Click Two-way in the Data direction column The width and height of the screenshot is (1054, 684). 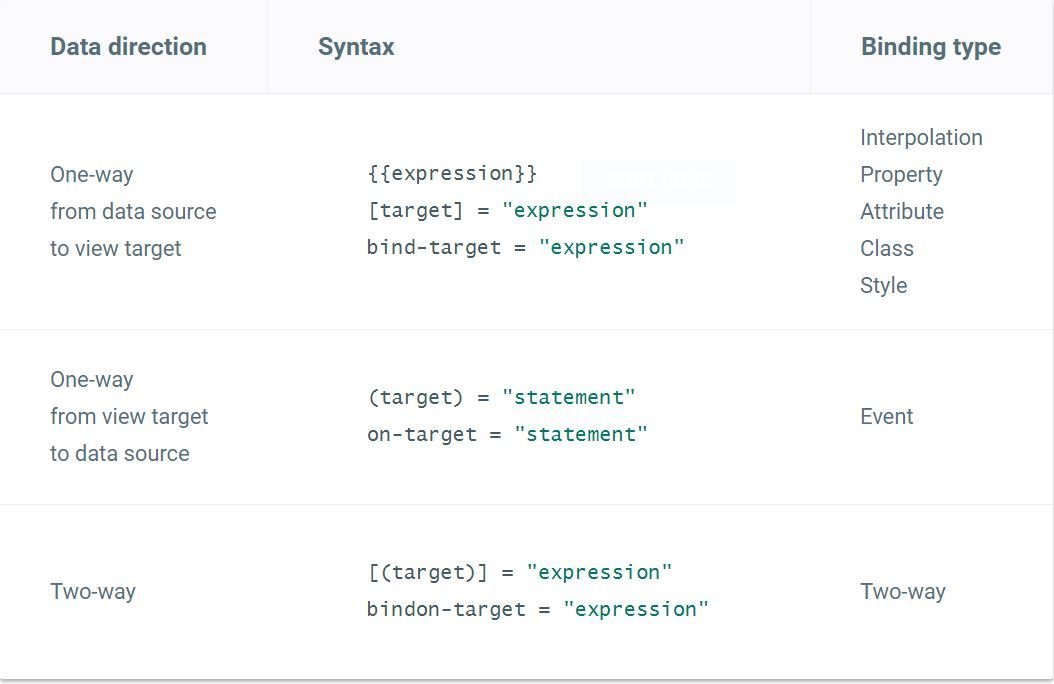pos(93,592)
